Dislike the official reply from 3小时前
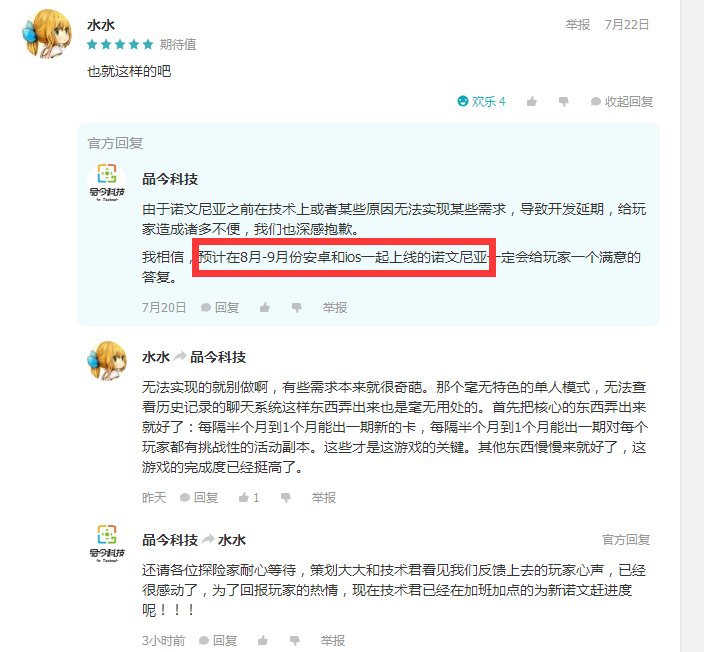704x652 pixels. [x=295, y=641]
